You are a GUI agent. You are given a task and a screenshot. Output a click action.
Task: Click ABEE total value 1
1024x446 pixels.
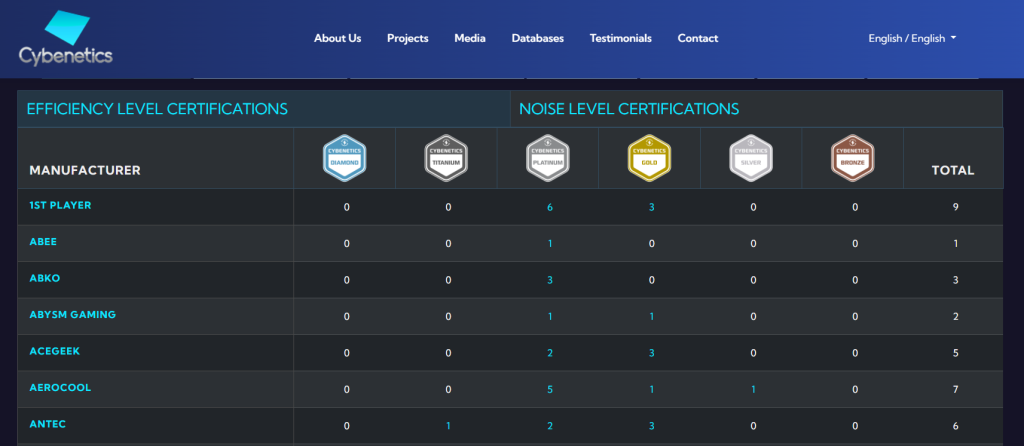click(x=955, y=244)
